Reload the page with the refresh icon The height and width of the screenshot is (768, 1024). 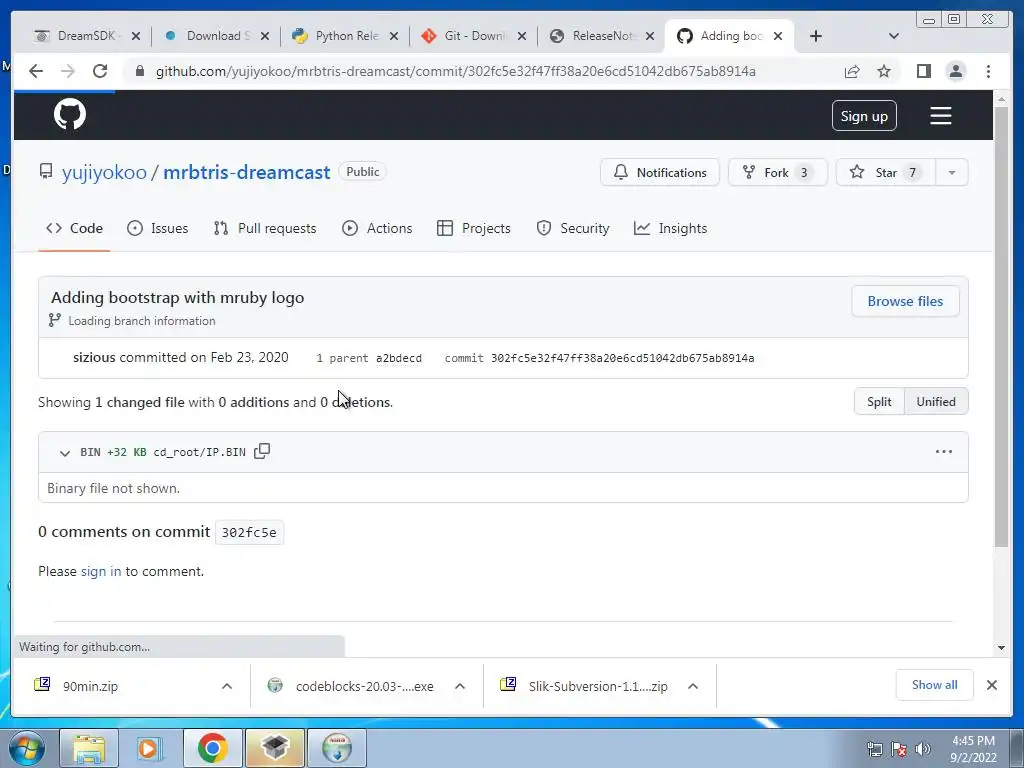tap(100, 71)
